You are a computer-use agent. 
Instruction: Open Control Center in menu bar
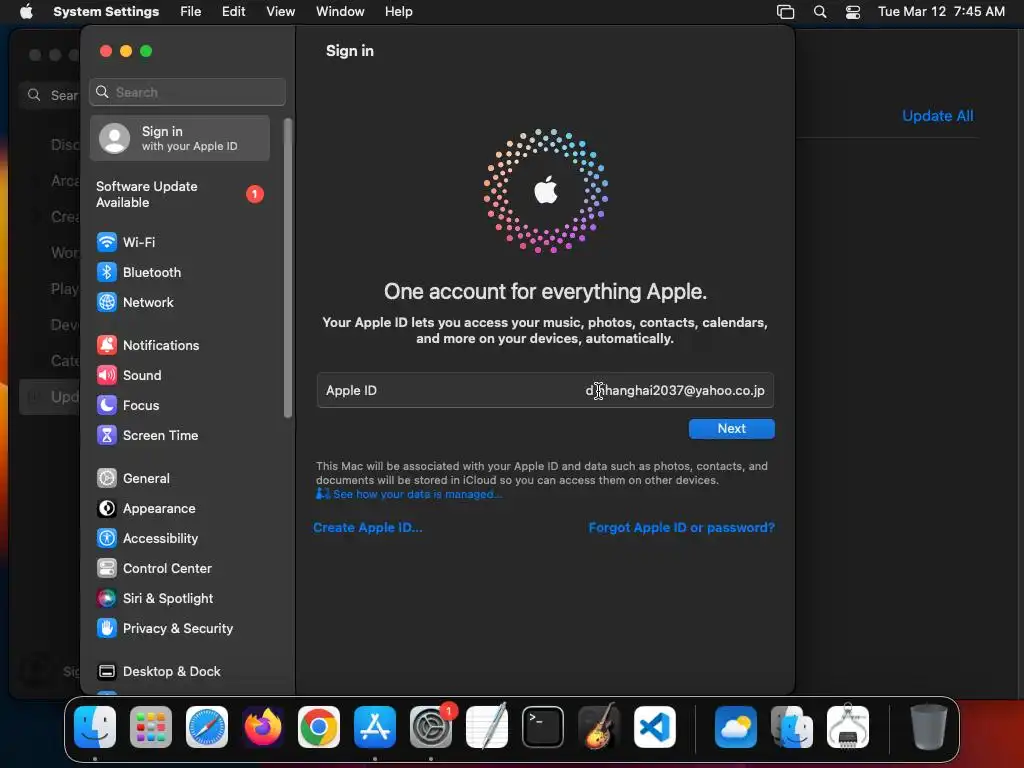tap(853, 12)
